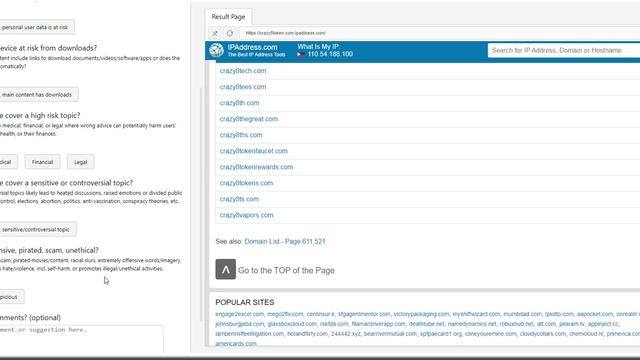Toggle 'sensitive/controversial topic' button
This screenshot has height=360, width=640.
[38, 229]
